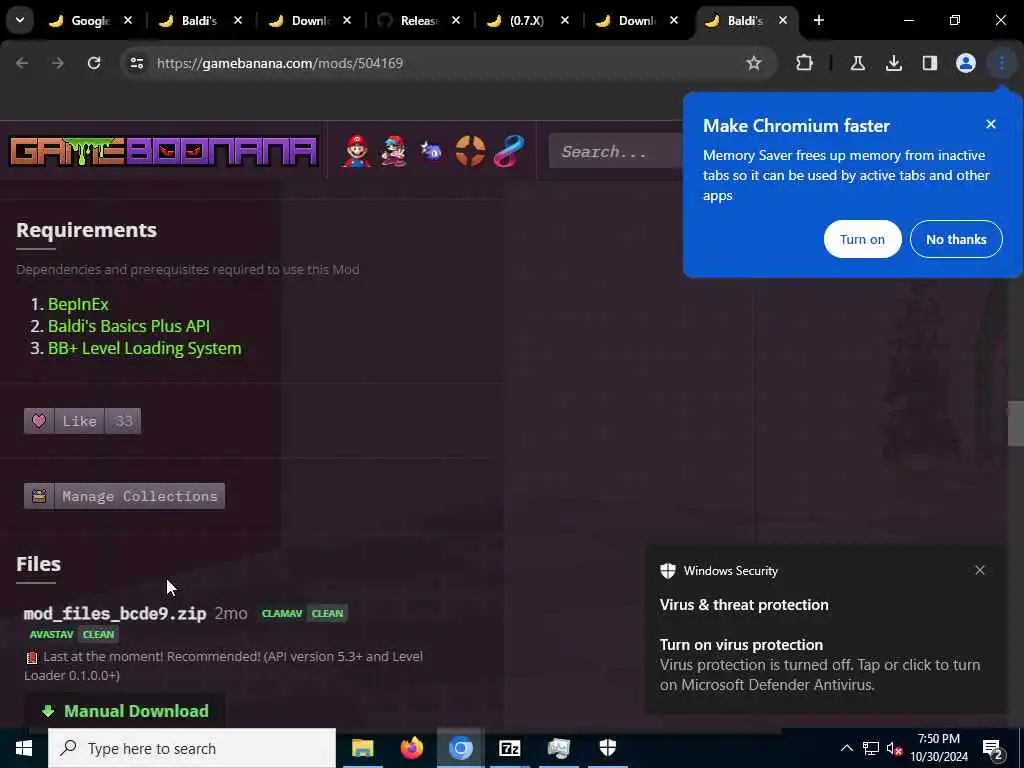Open the Action Center notifications

(x=993, y=748)
